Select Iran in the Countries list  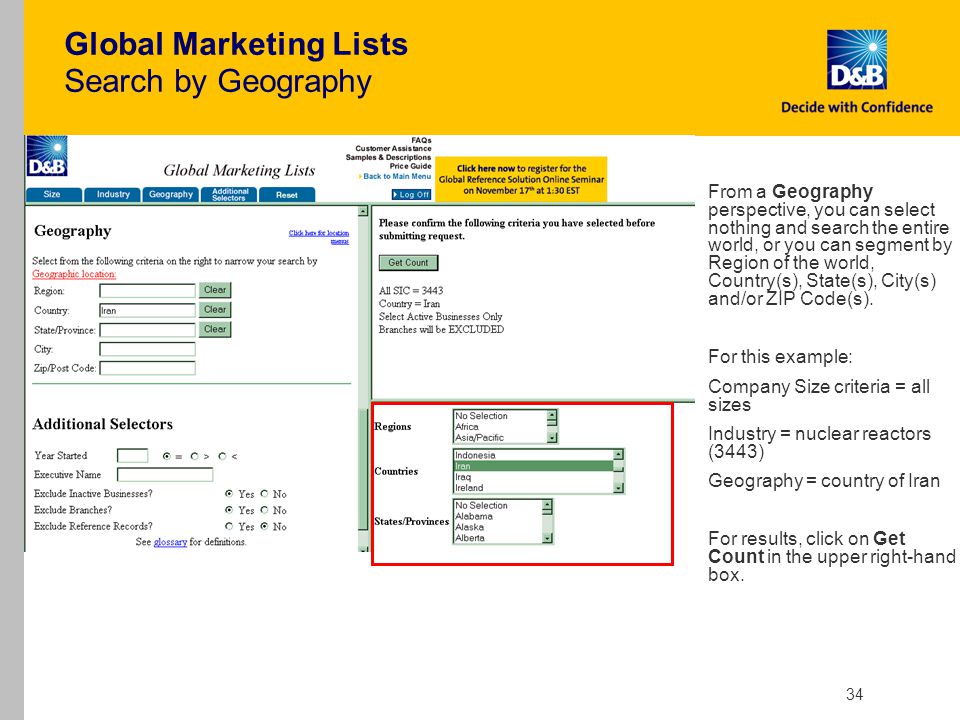(533, 466)
